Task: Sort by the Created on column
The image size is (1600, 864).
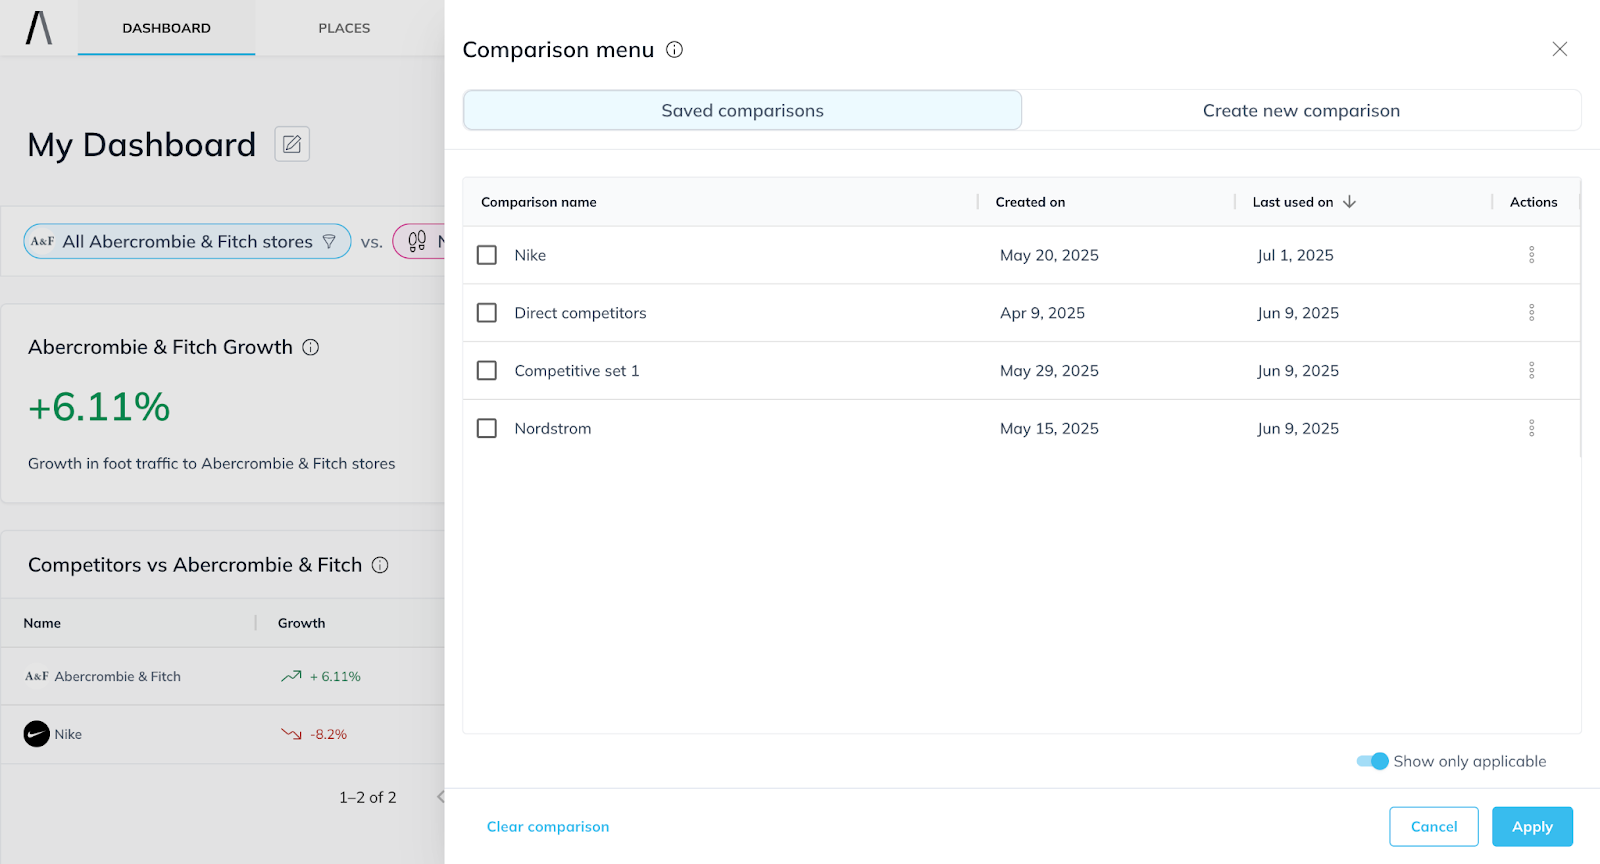Action: pos(1030,202)
